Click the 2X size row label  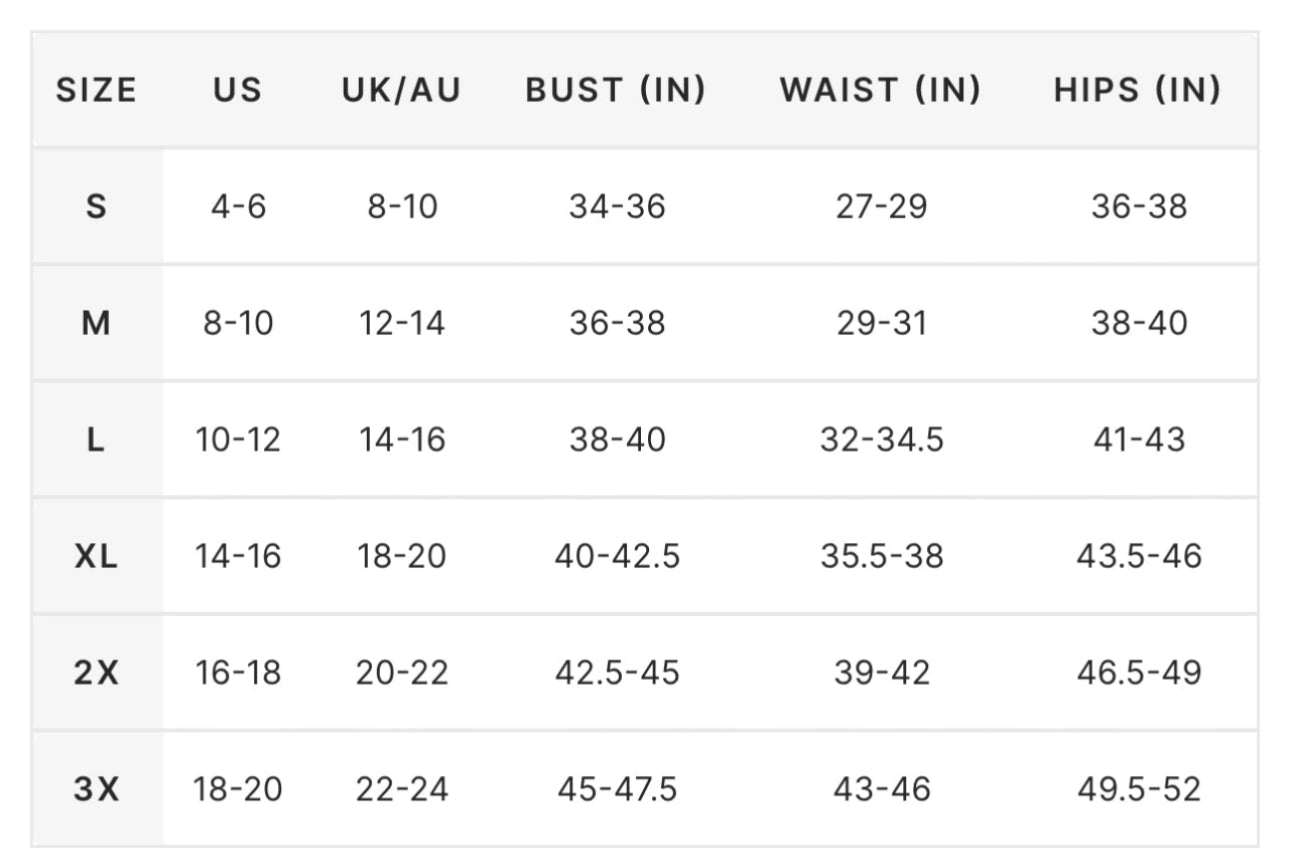[x=96, y=672]
